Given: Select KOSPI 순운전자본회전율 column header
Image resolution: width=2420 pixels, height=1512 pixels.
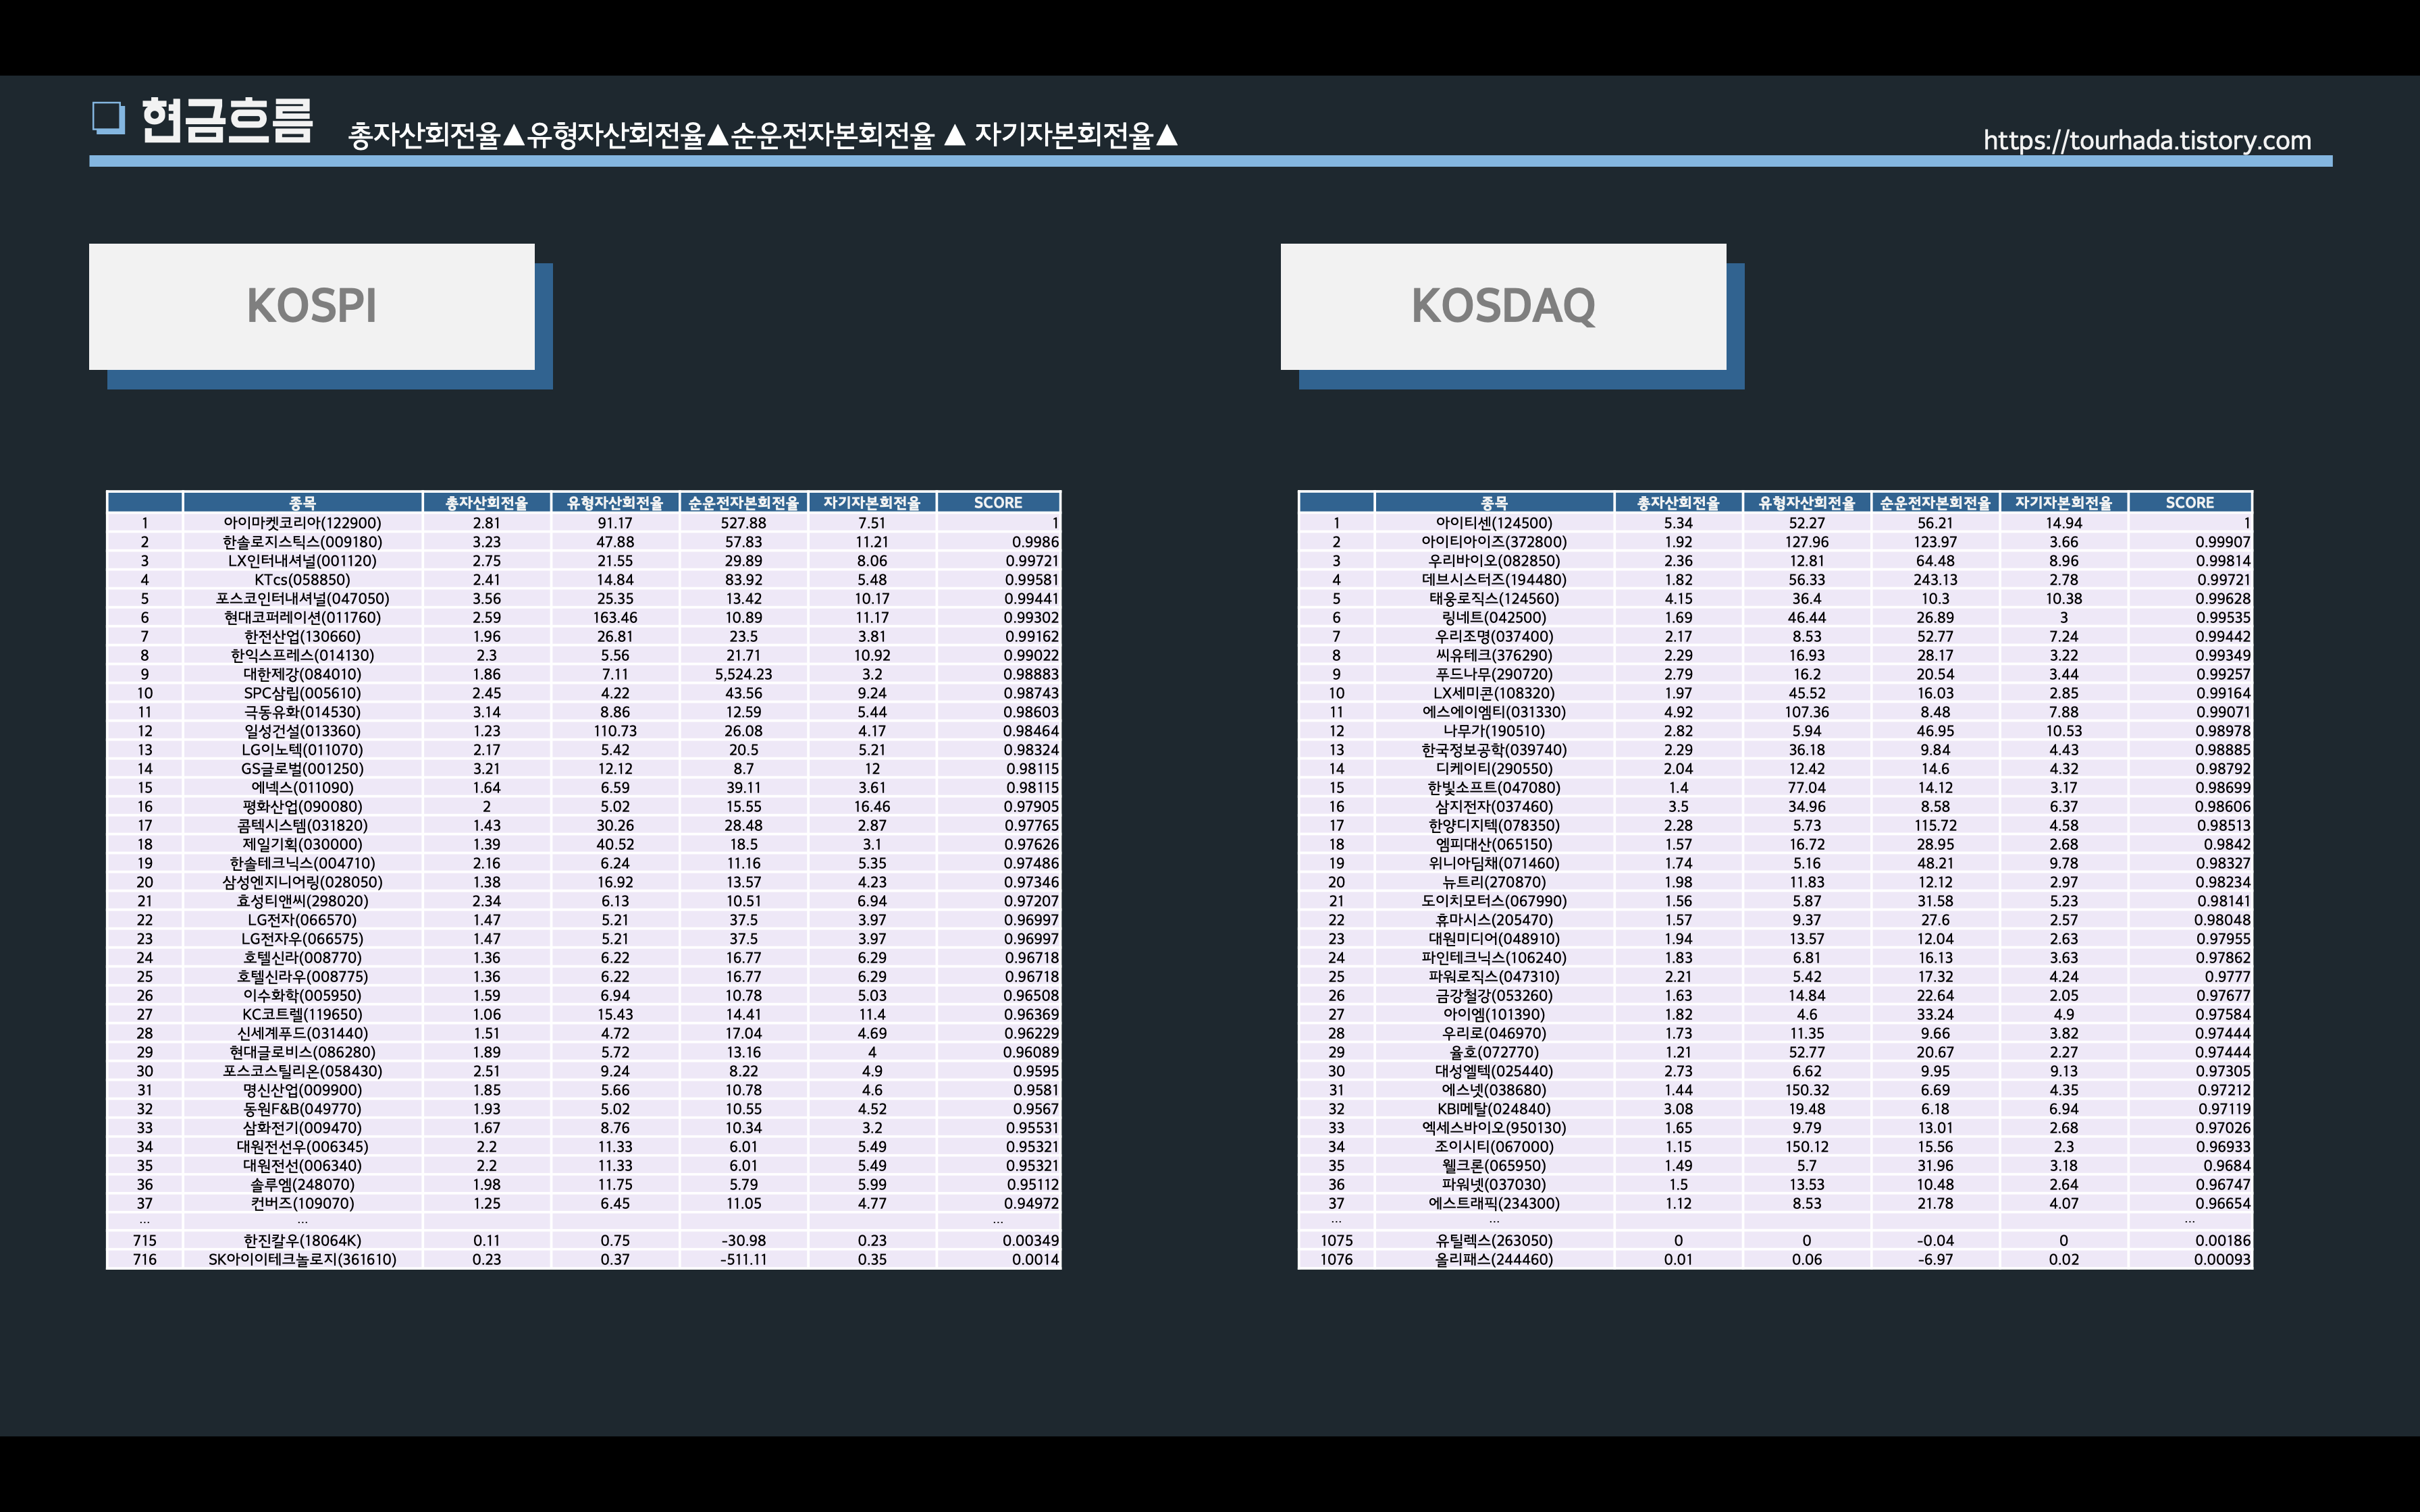Looking at the screenshot, I should (x=743, y=503).
